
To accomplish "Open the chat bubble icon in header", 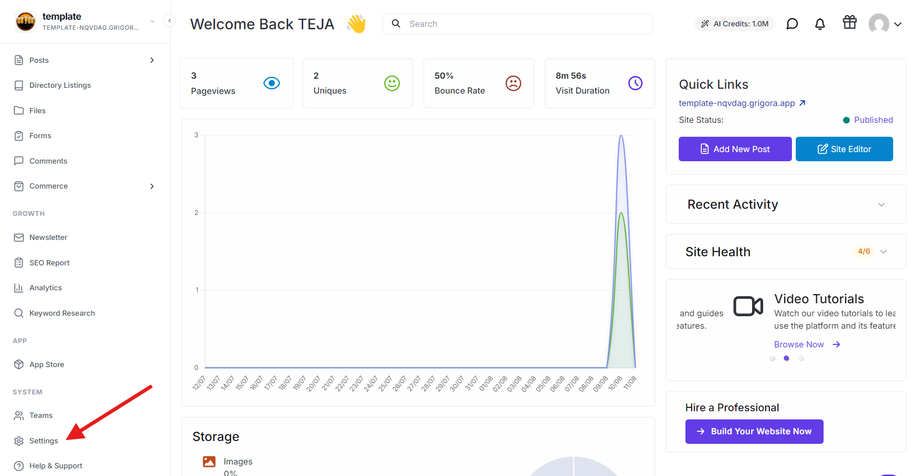I will pos(792,24).
